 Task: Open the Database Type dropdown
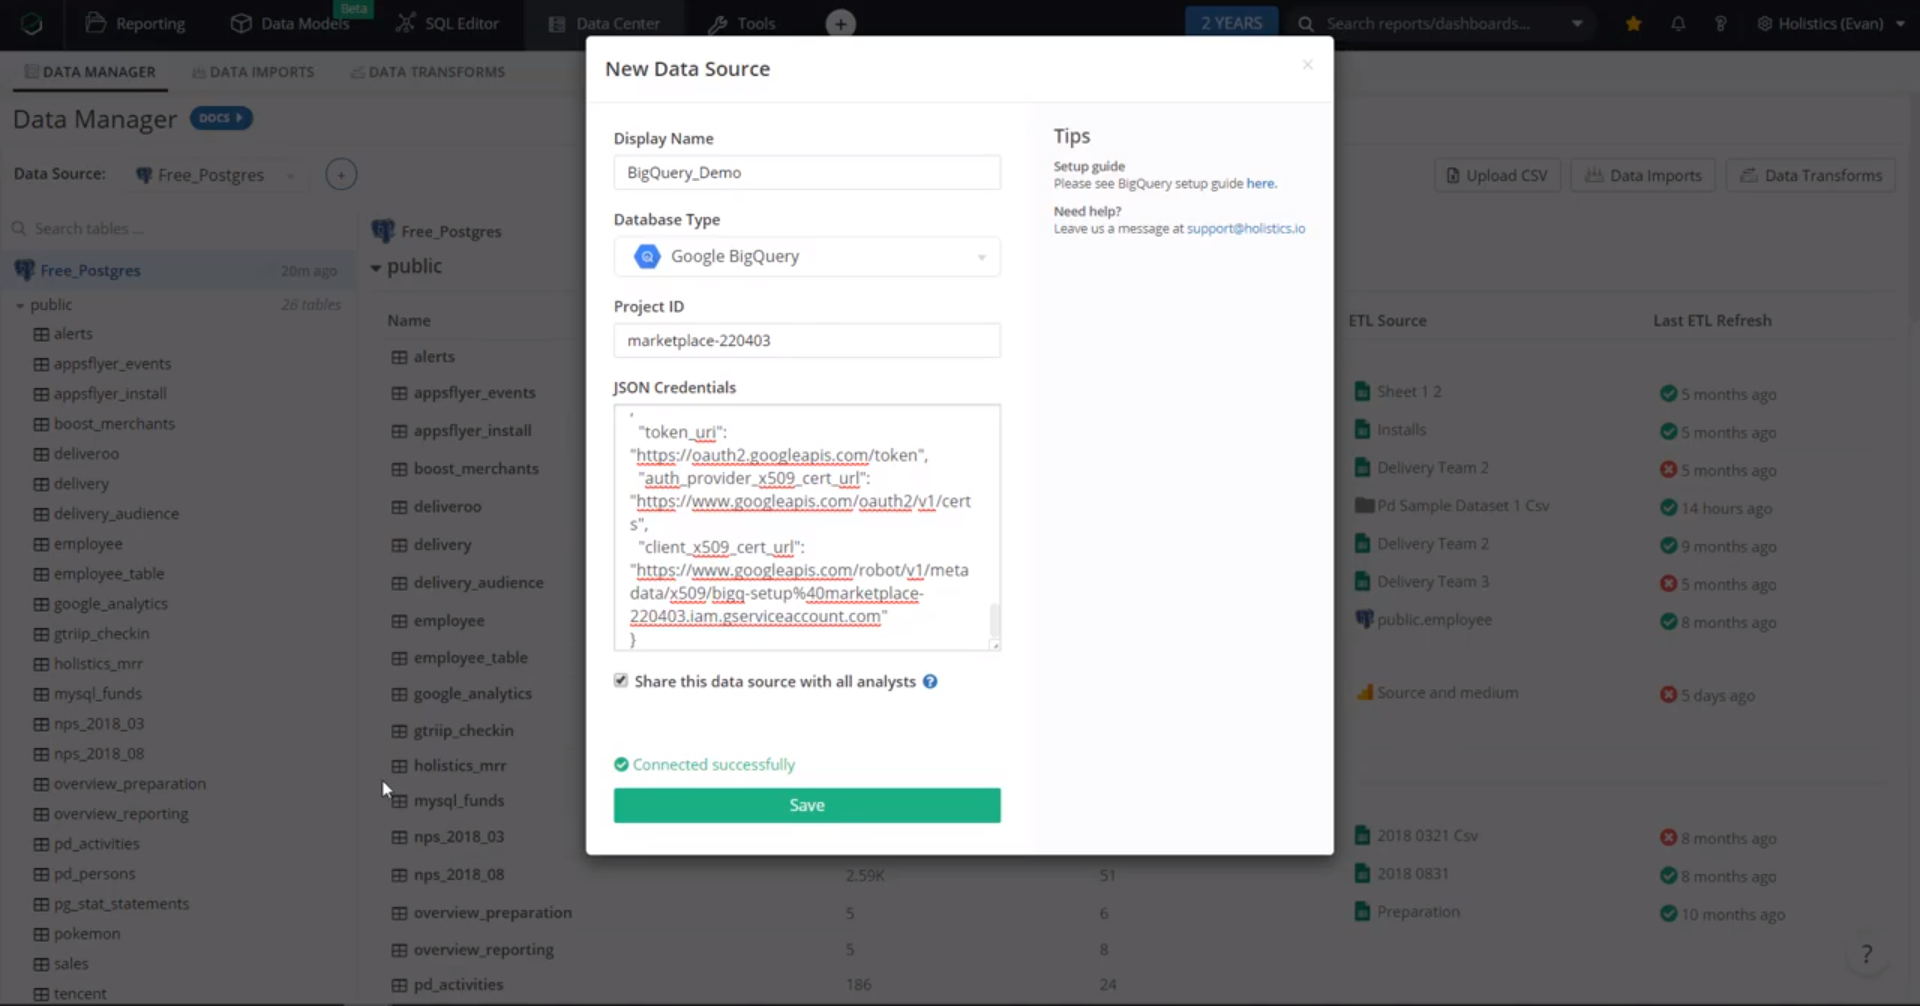point(806,257)
